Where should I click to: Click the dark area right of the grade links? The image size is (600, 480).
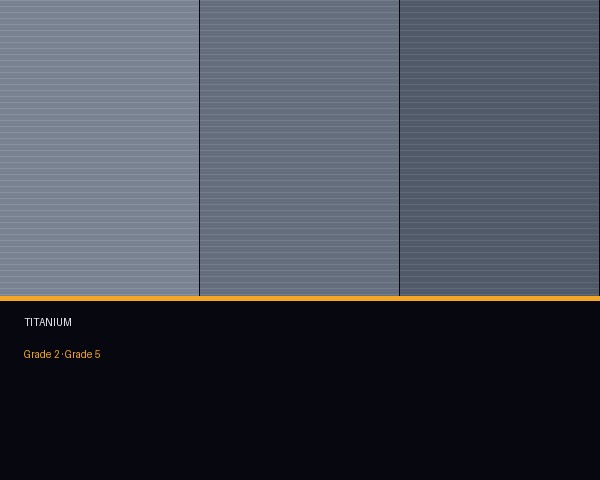tap(350, 355)
